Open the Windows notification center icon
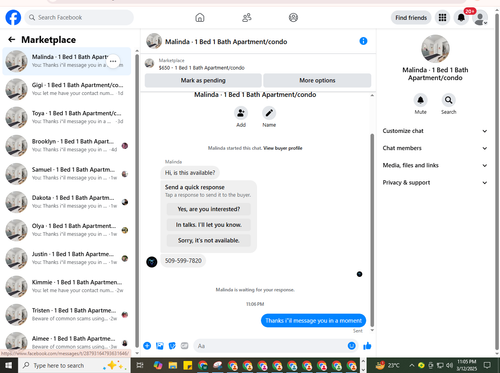Image resolution: width=500 pixels, height=373 pixels. tap(487, 365)
